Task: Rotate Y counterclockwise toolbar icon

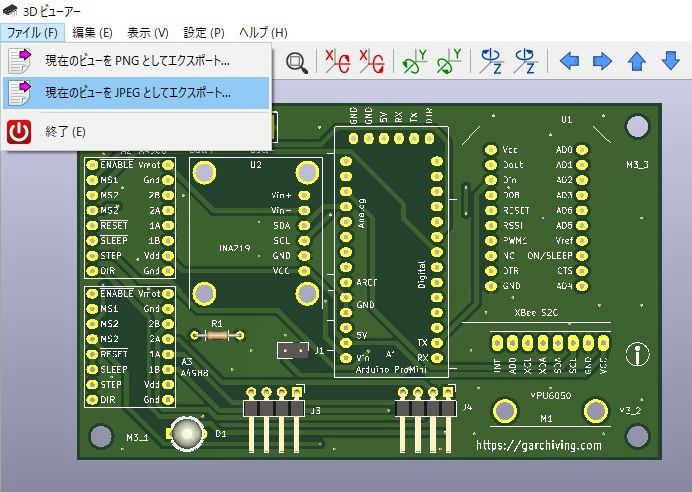Action: [x=449, y=61]
